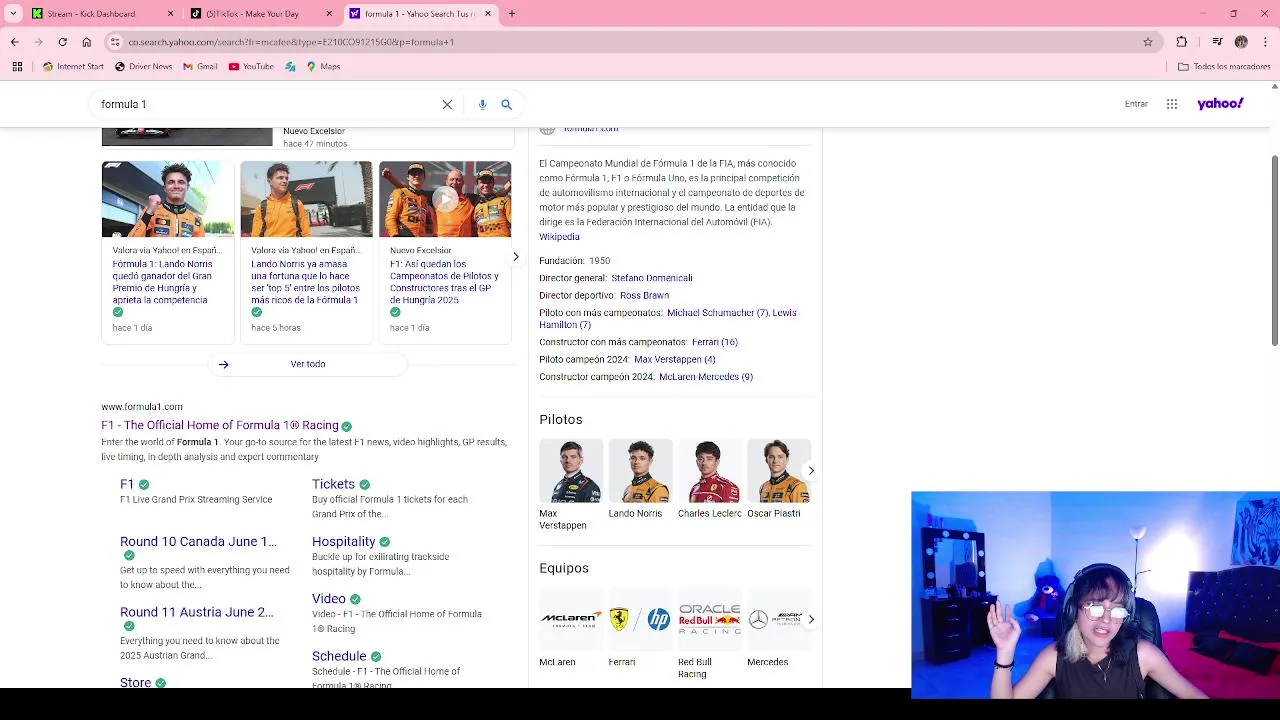The width and height of the screenshot is (1280, 720).
Task: Close the Kick Dashboard tab
Action: pos(170,14)
